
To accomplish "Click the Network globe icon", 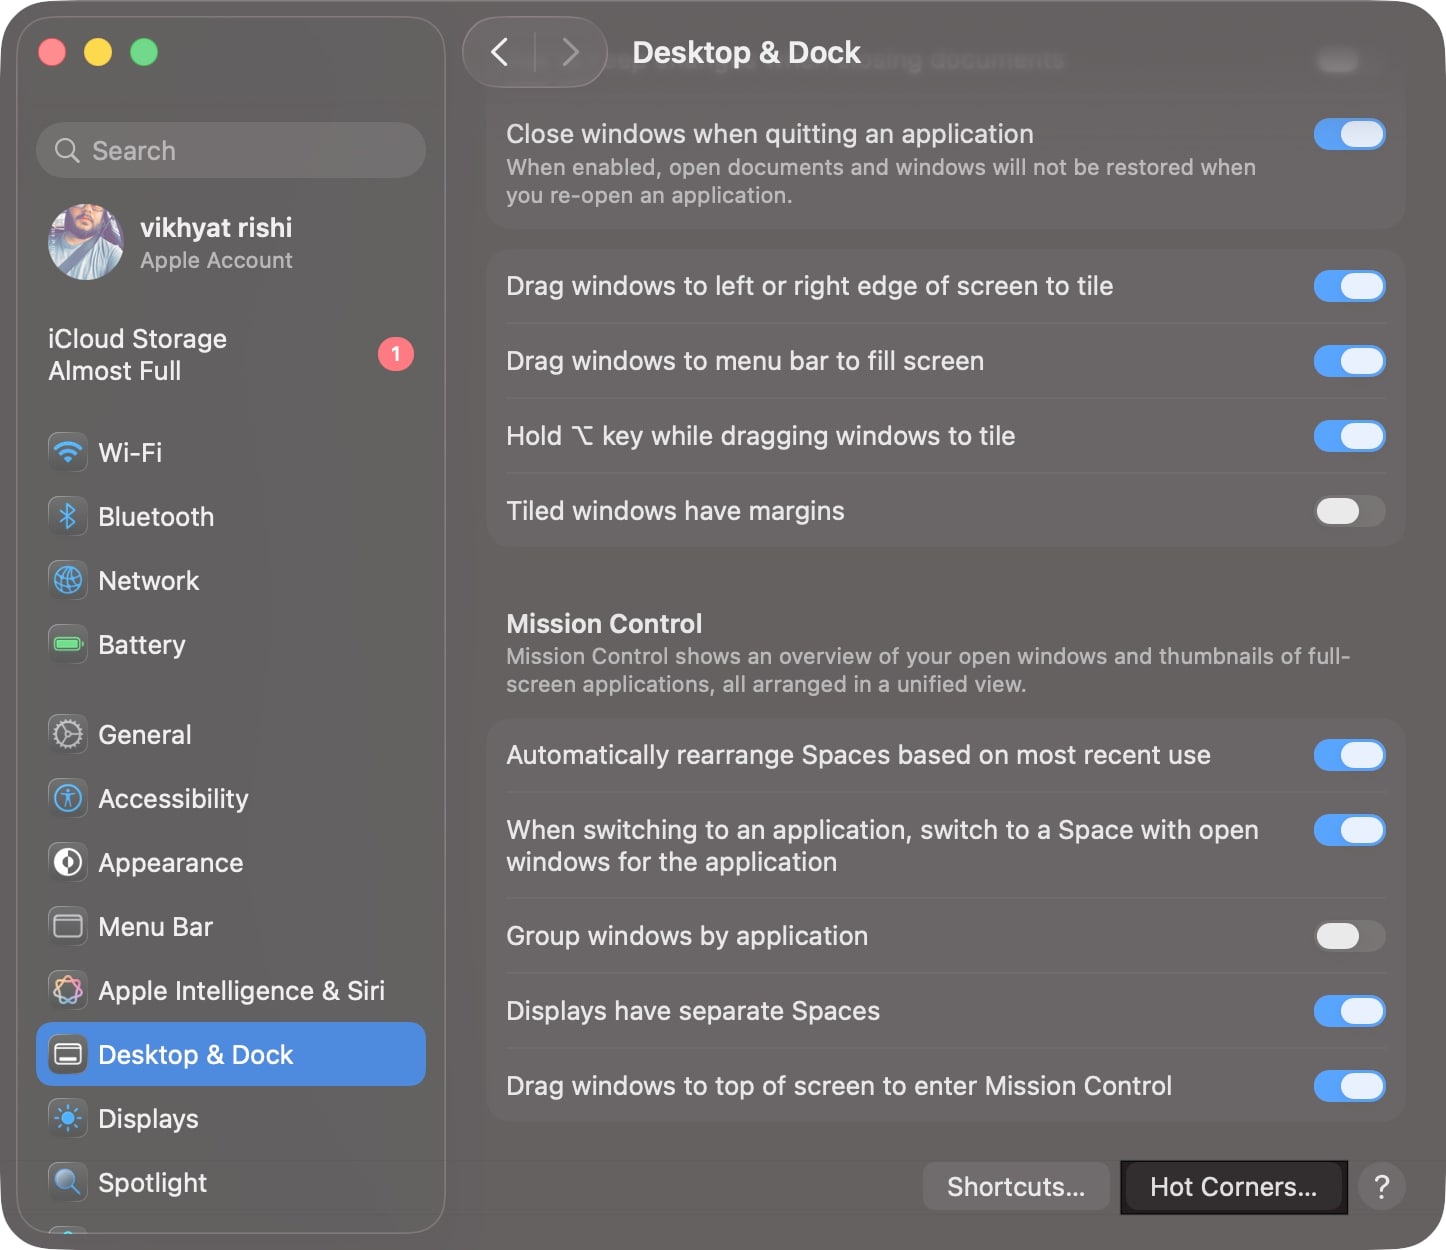I will click(67, 580).
